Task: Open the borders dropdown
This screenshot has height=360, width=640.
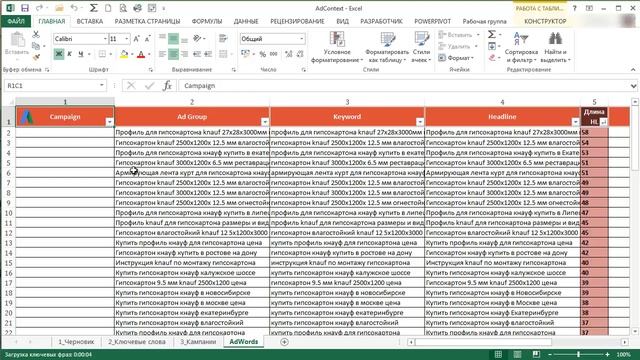Action: click(x=110, y=54)
